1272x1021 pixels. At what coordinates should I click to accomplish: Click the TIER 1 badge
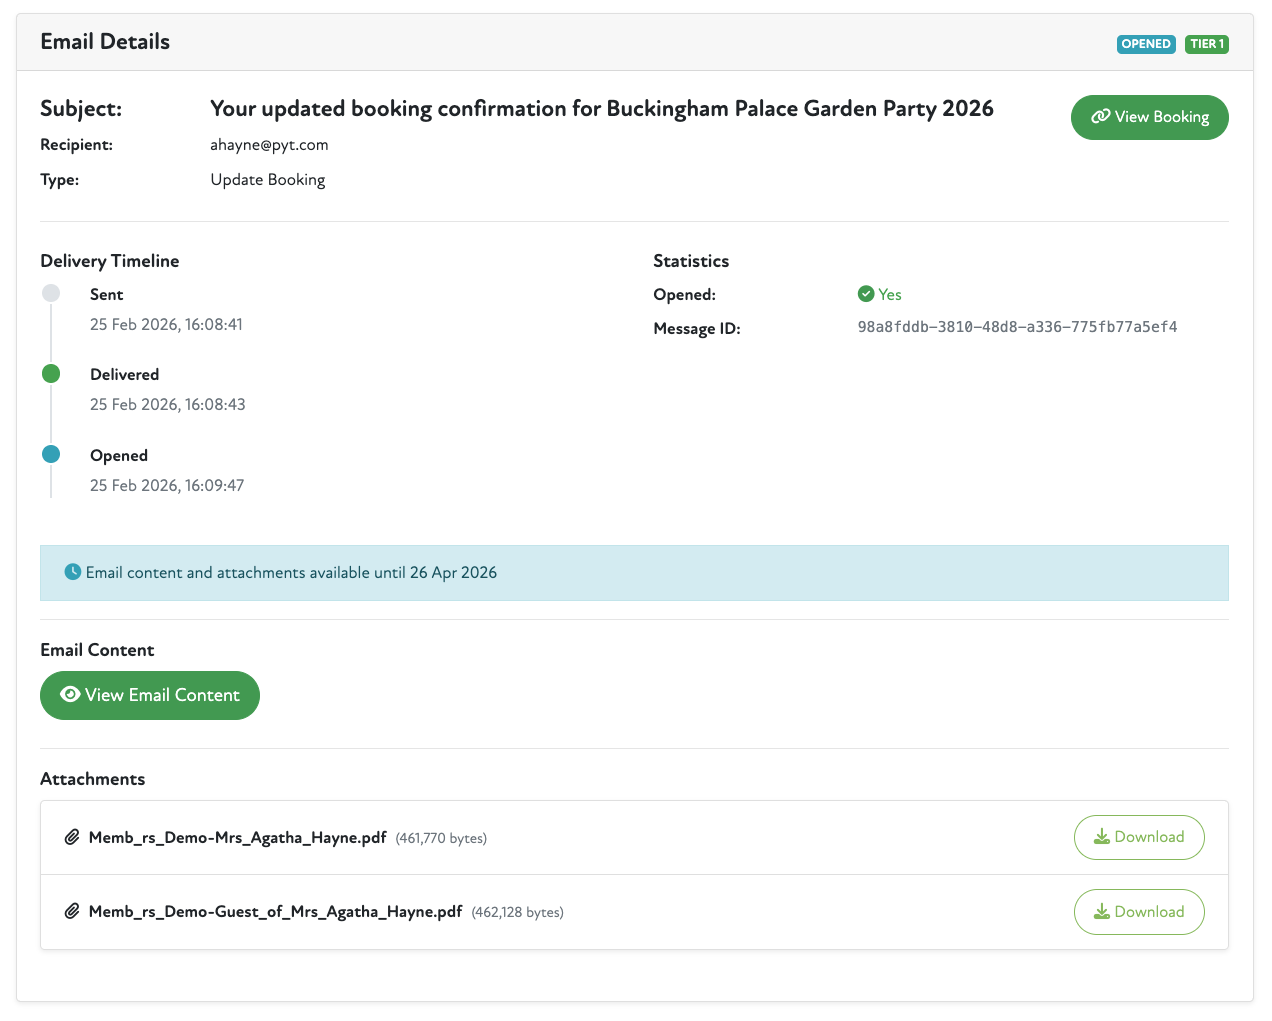(1206, 44)
